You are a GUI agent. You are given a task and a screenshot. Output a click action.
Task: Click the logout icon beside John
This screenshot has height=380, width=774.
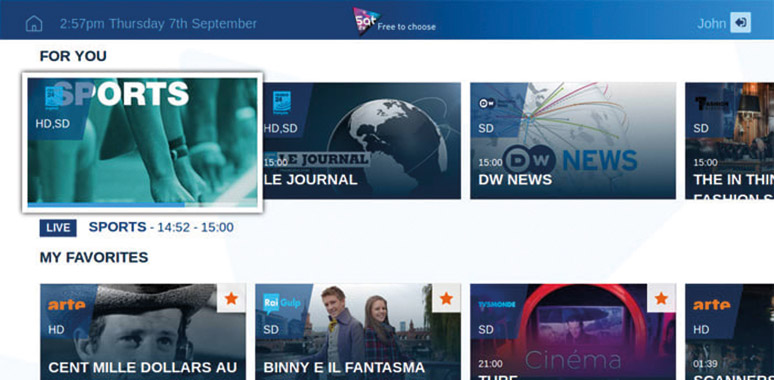[740, 23]
